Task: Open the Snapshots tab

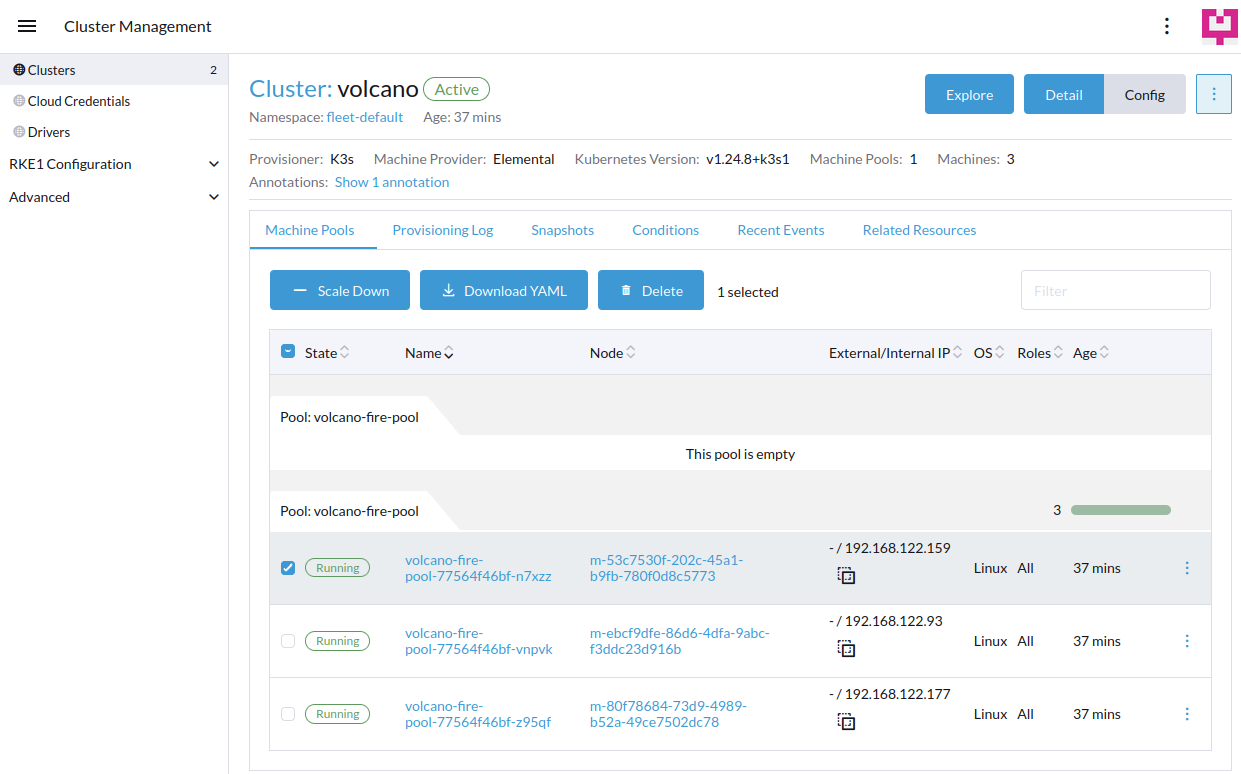Action: coord(562,230)
